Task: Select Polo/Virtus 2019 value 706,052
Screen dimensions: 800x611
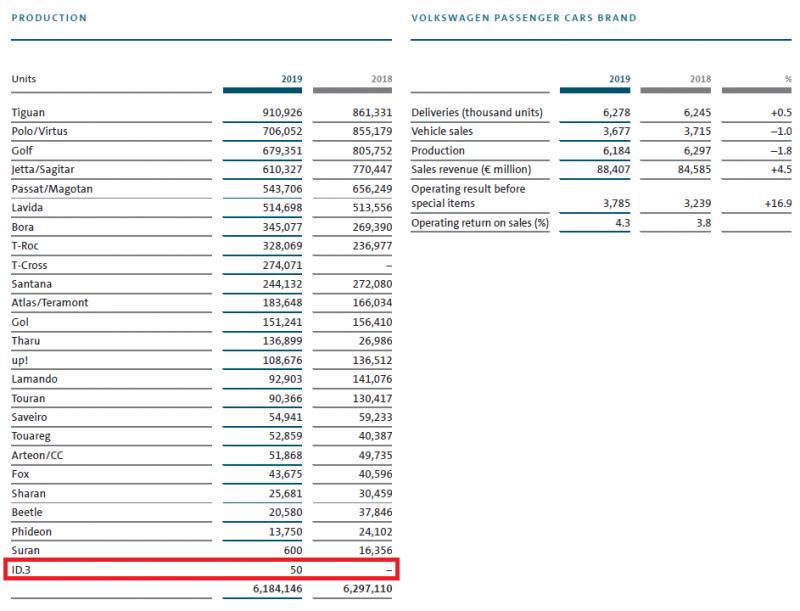Action: point(282,132)
